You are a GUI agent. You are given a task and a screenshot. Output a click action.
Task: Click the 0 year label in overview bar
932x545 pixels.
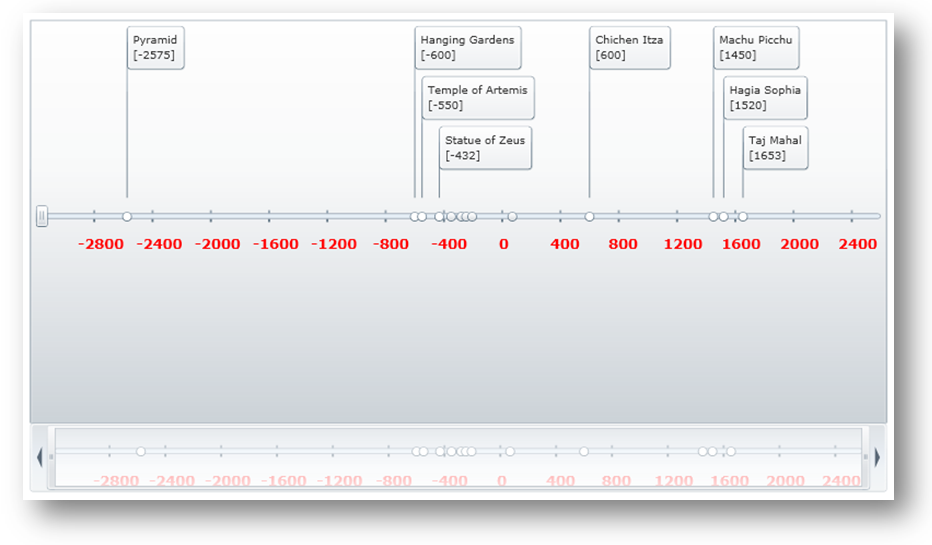pos(501,481)
